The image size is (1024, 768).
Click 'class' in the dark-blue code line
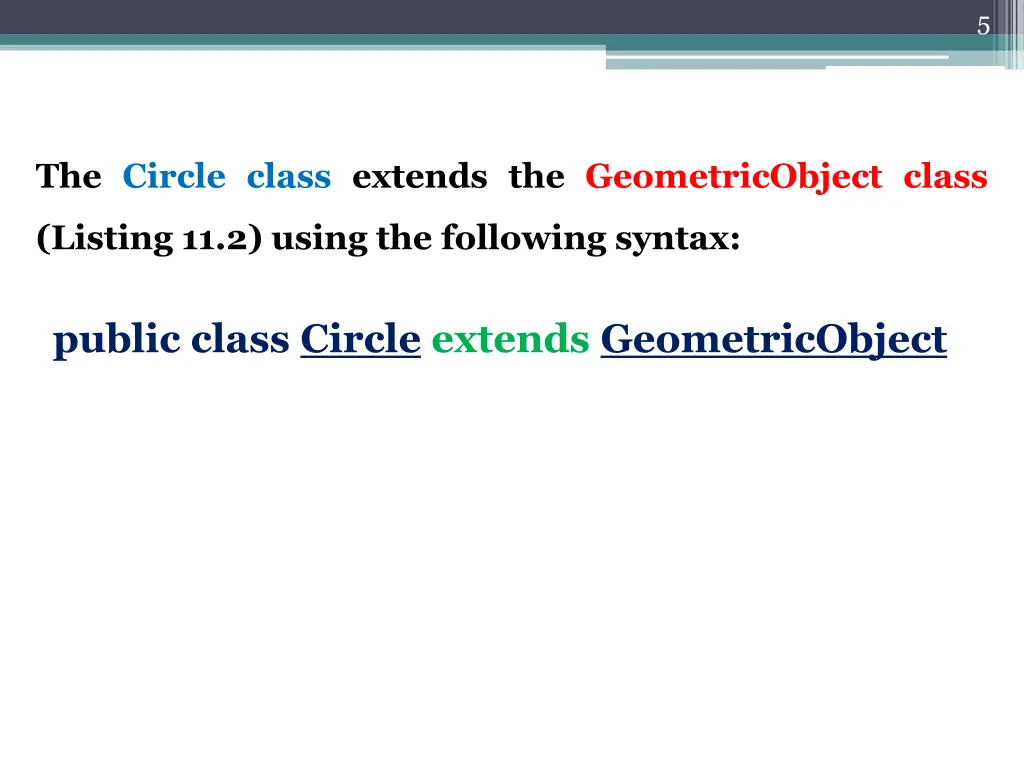(240, 339)
